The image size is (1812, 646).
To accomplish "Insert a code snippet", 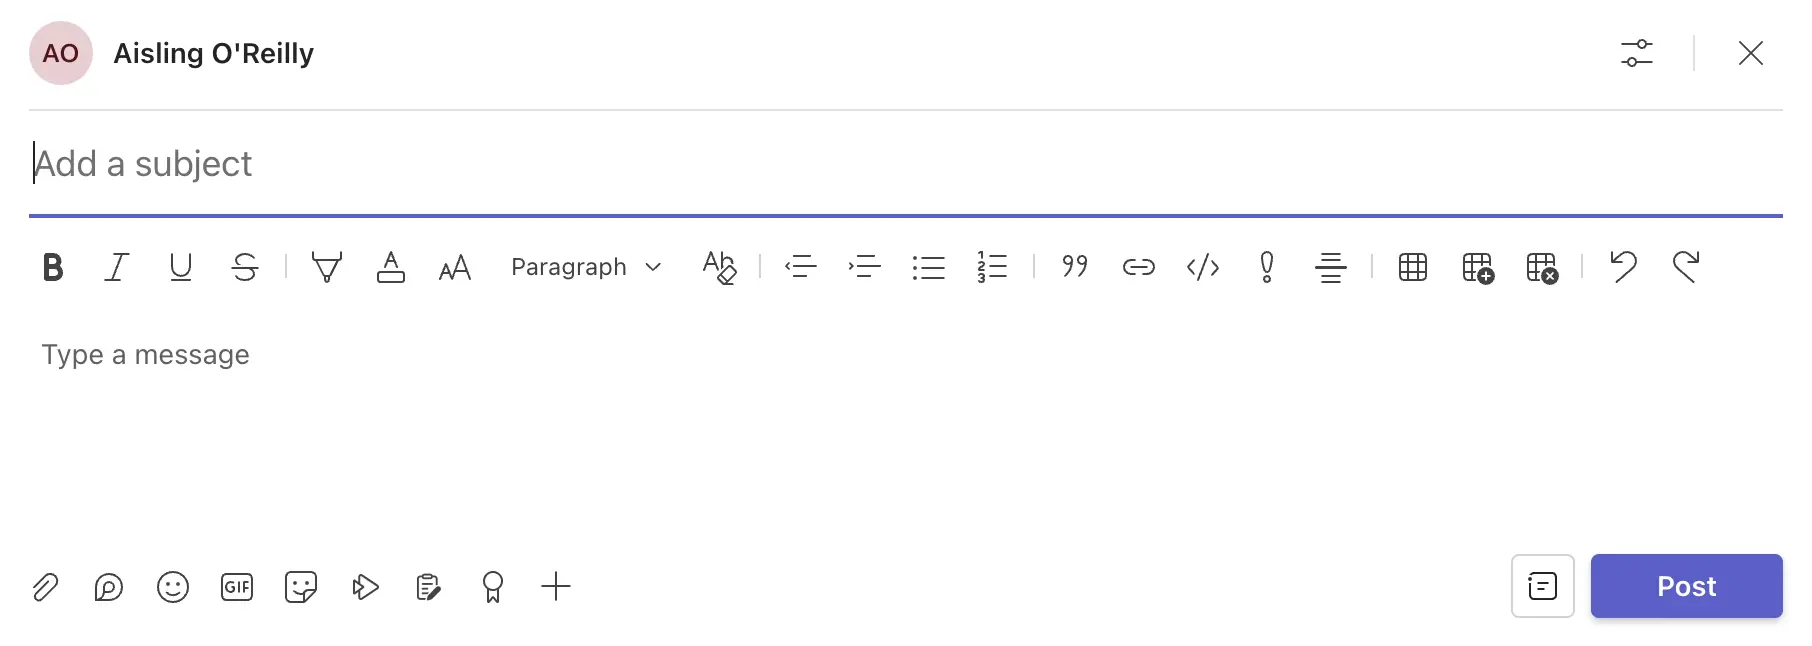I will click(x=1203, y=267).
